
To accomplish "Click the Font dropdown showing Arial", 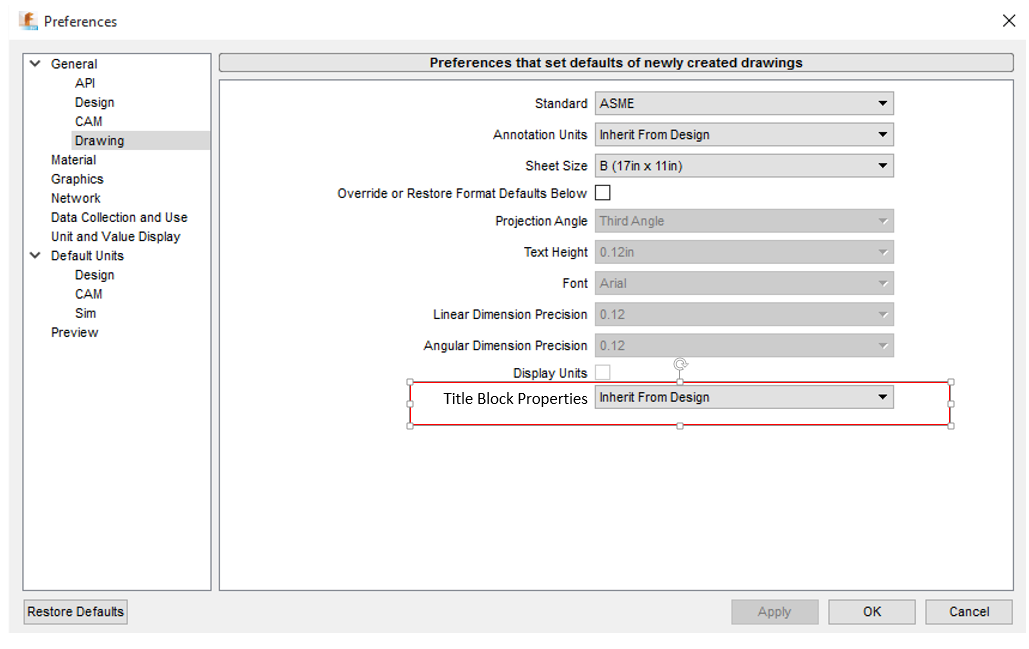I will tap(744, 283).
